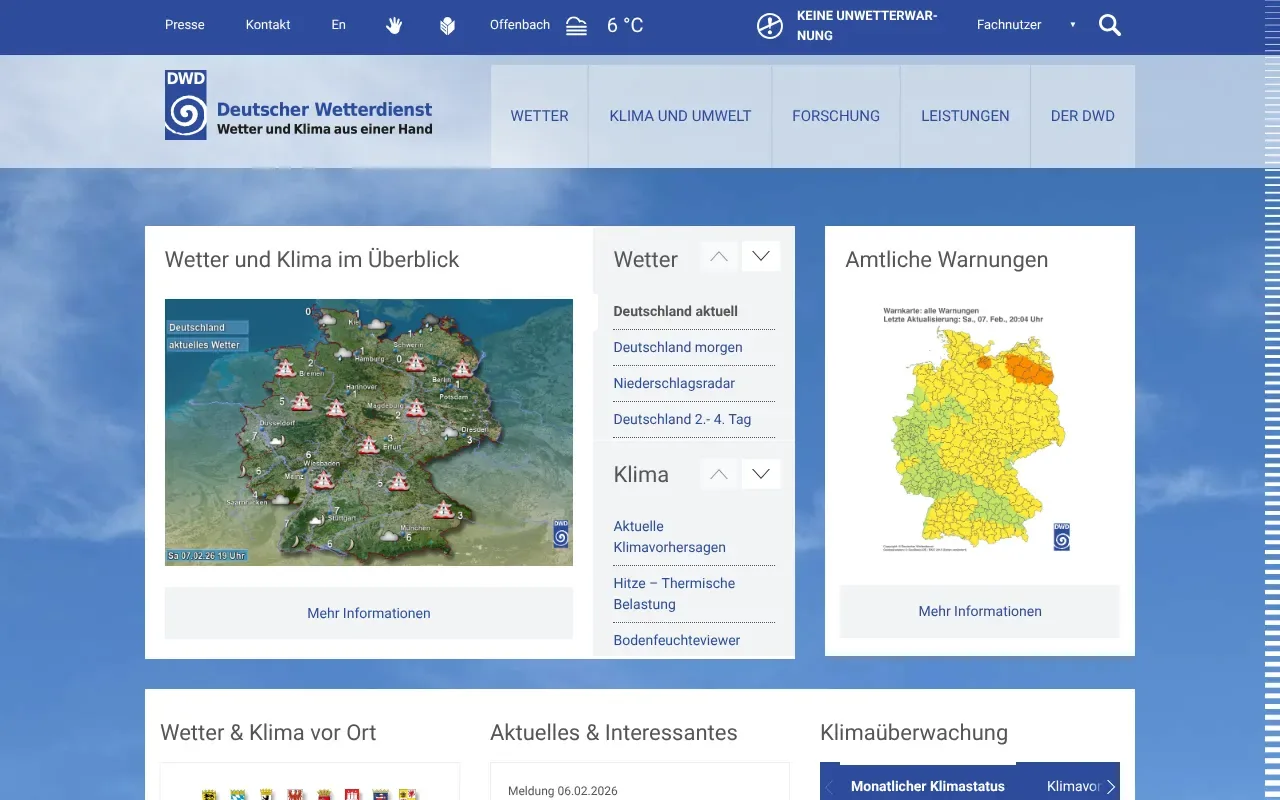Click the DWD logo on the warning map

pos(1060,535)
